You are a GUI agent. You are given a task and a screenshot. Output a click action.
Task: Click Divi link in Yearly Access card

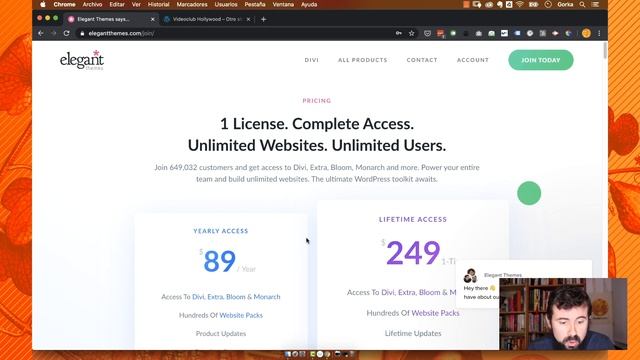[x=198, y=297]
